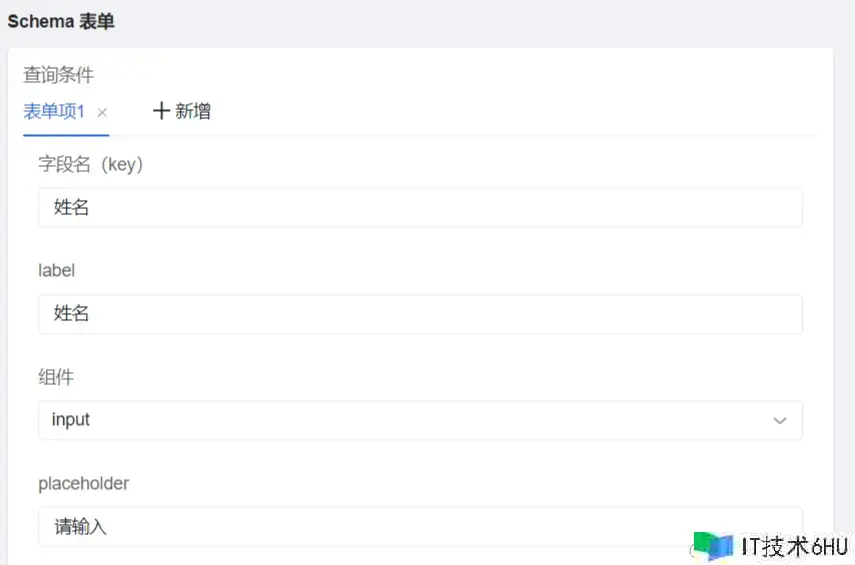Click the IT技术6HU watermark text

794,546
